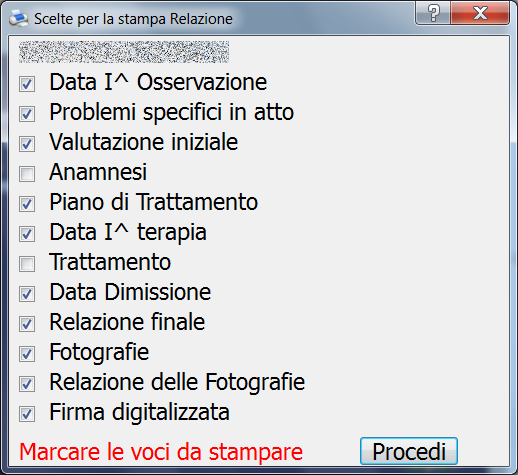
Task: Click the Marcare le voci da stampare text
Action: pyautogui.click(x=161, y=452)
